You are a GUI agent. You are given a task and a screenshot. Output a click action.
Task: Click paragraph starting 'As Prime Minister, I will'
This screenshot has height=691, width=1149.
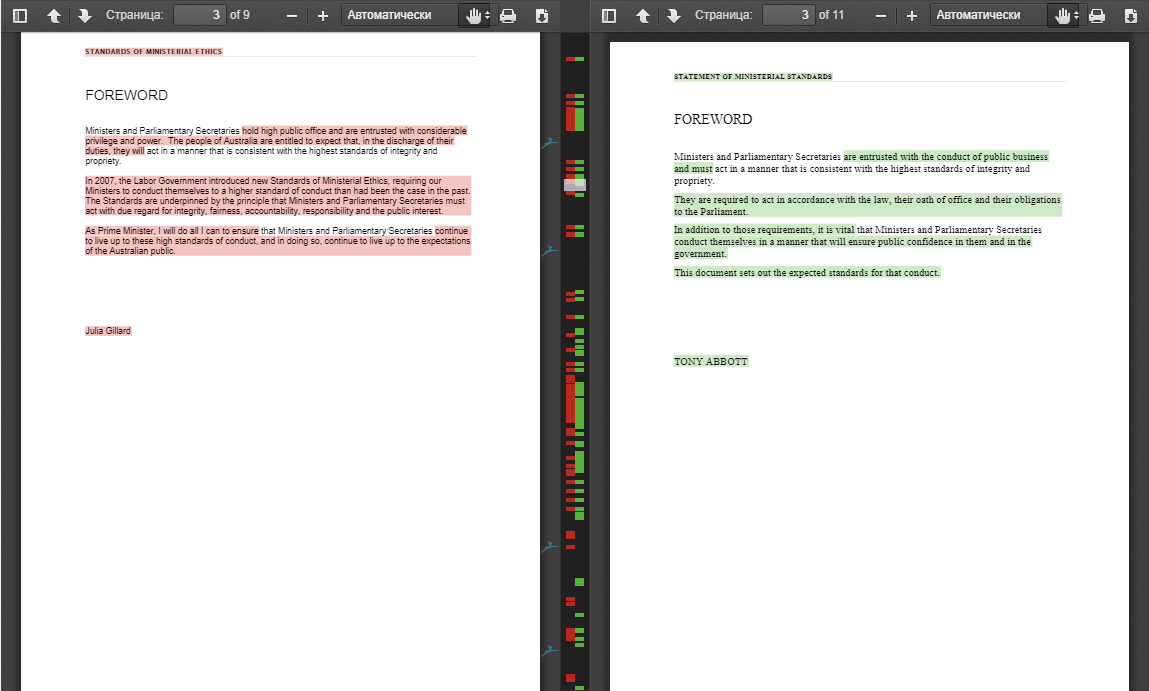[x=278, y=240]
